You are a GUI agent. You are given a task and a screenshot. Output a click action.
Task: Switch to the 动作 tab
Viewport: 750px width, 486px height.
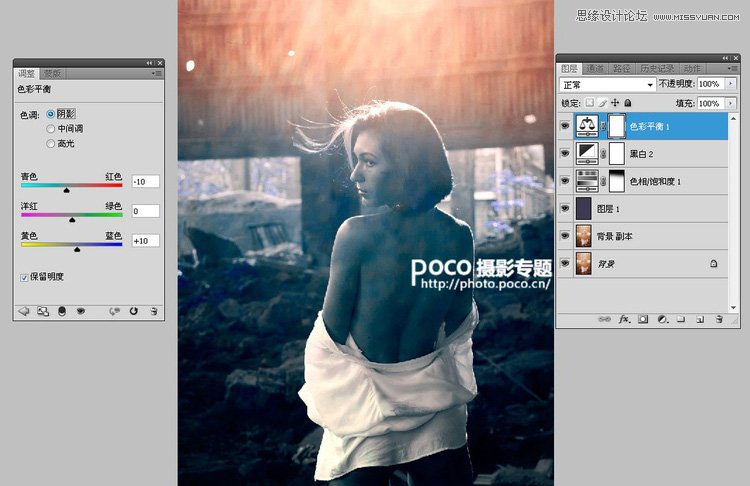click(692, 69)
